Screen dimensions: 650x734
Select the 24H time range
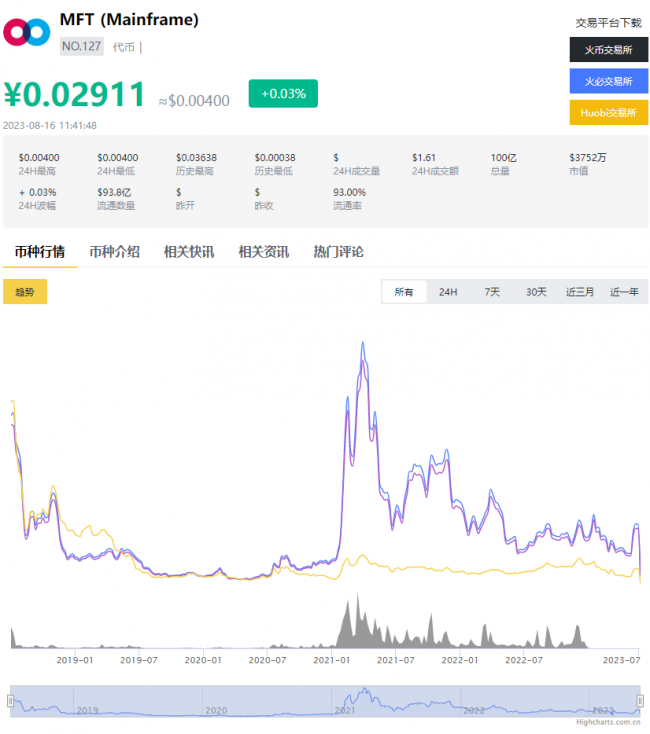(448, 292)
